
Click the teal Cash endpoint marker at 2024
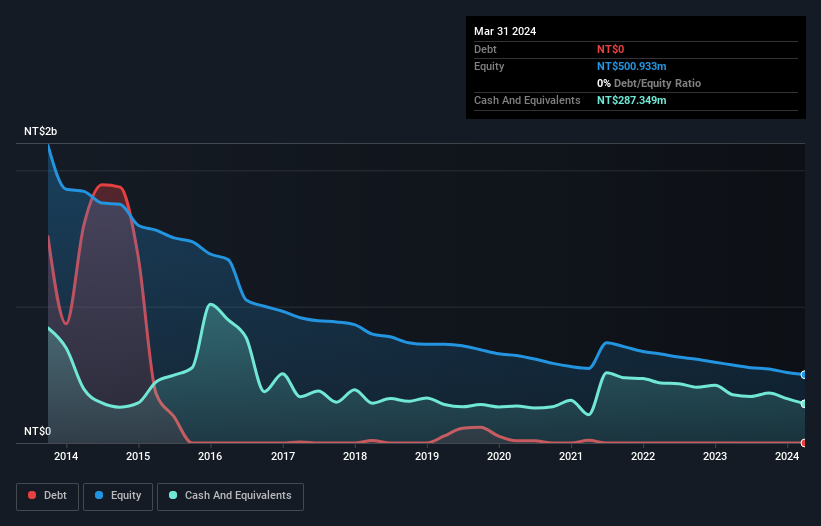(804, 404)
